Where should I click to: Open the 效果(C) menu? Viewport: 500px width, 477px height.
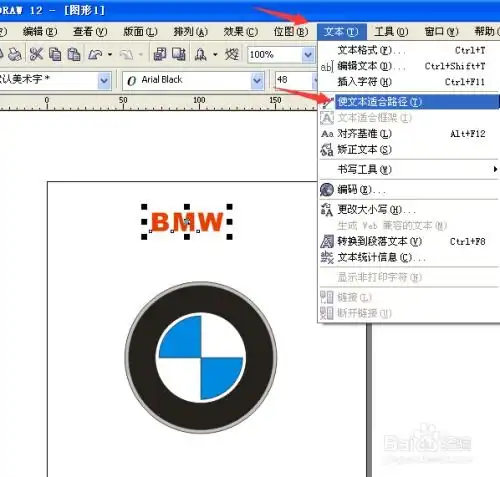click(x=241, y=32)
